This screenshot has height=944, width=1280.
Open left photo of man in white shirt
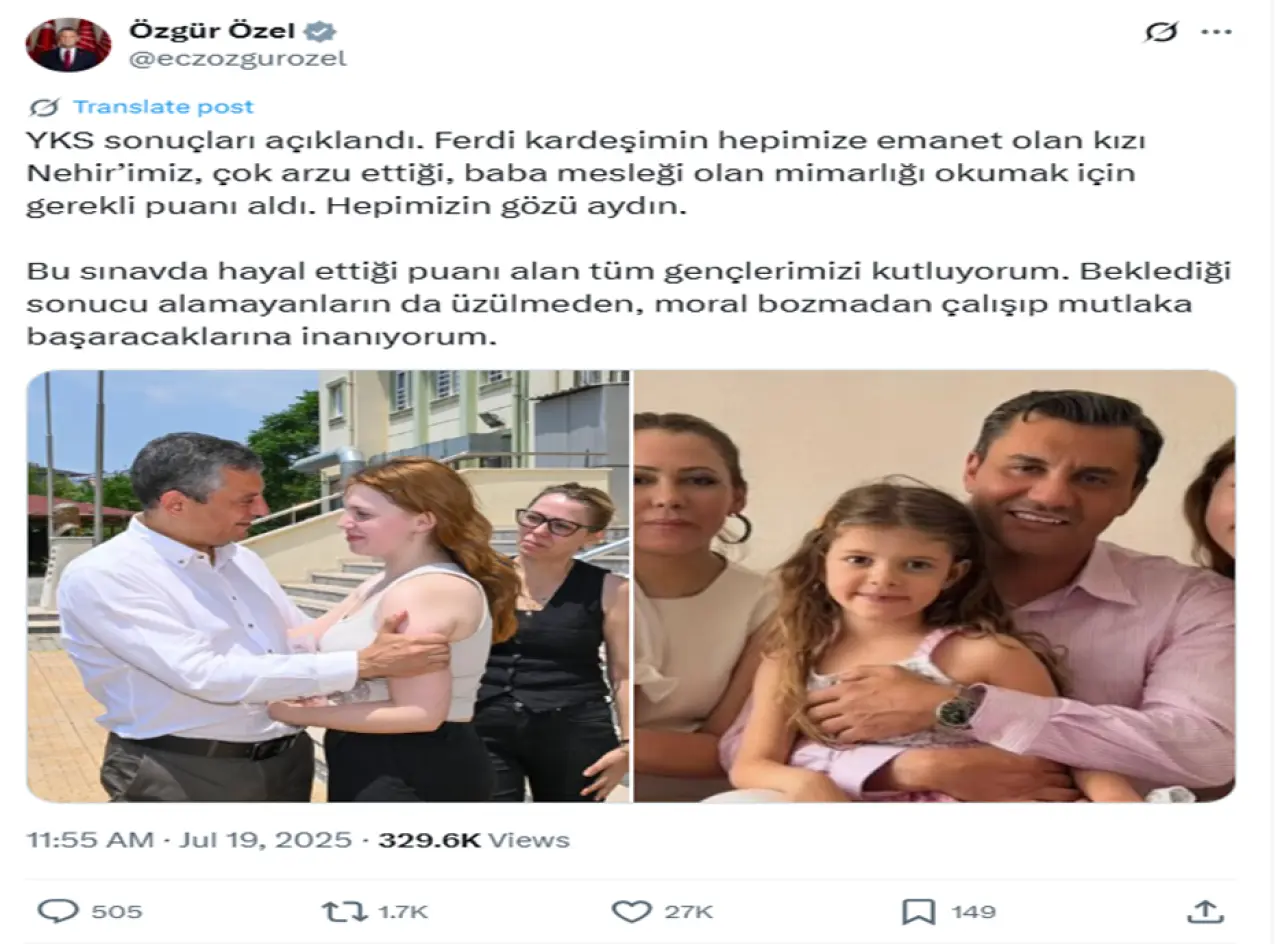click(x=329, y=586)
